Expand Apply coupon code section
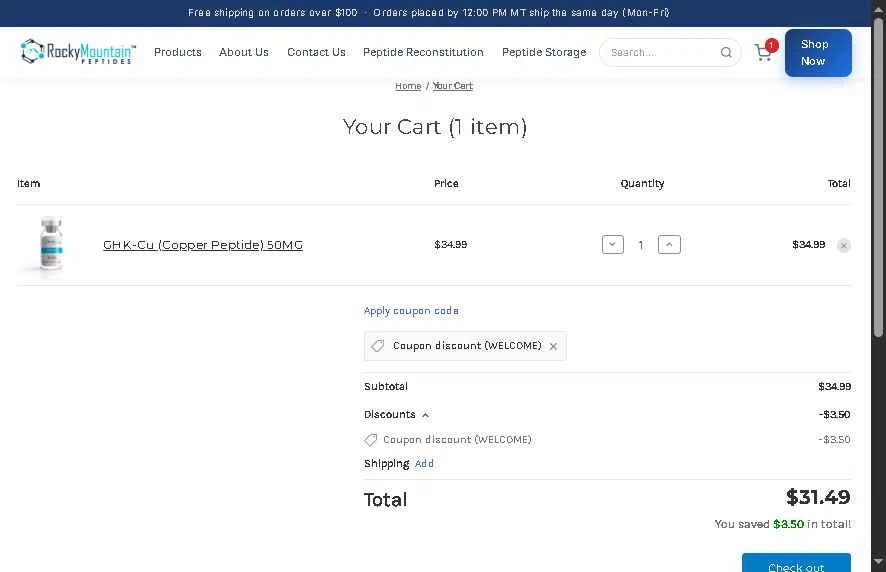886x572 pixels. [411, 311]
